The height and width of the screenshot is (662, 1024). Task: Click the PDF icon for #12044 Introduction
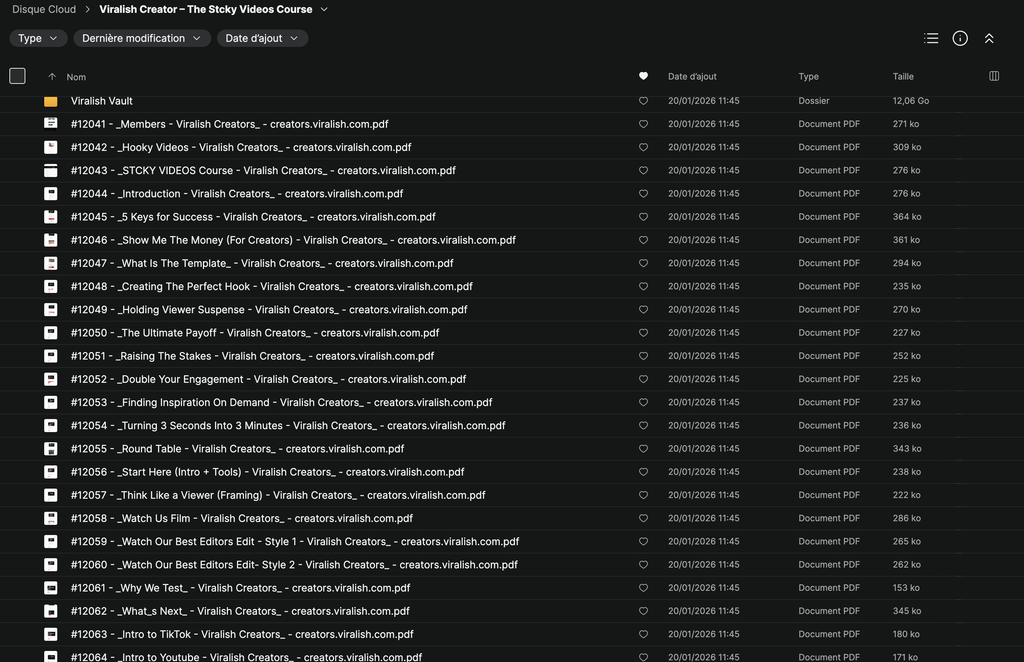coord(50,193)
